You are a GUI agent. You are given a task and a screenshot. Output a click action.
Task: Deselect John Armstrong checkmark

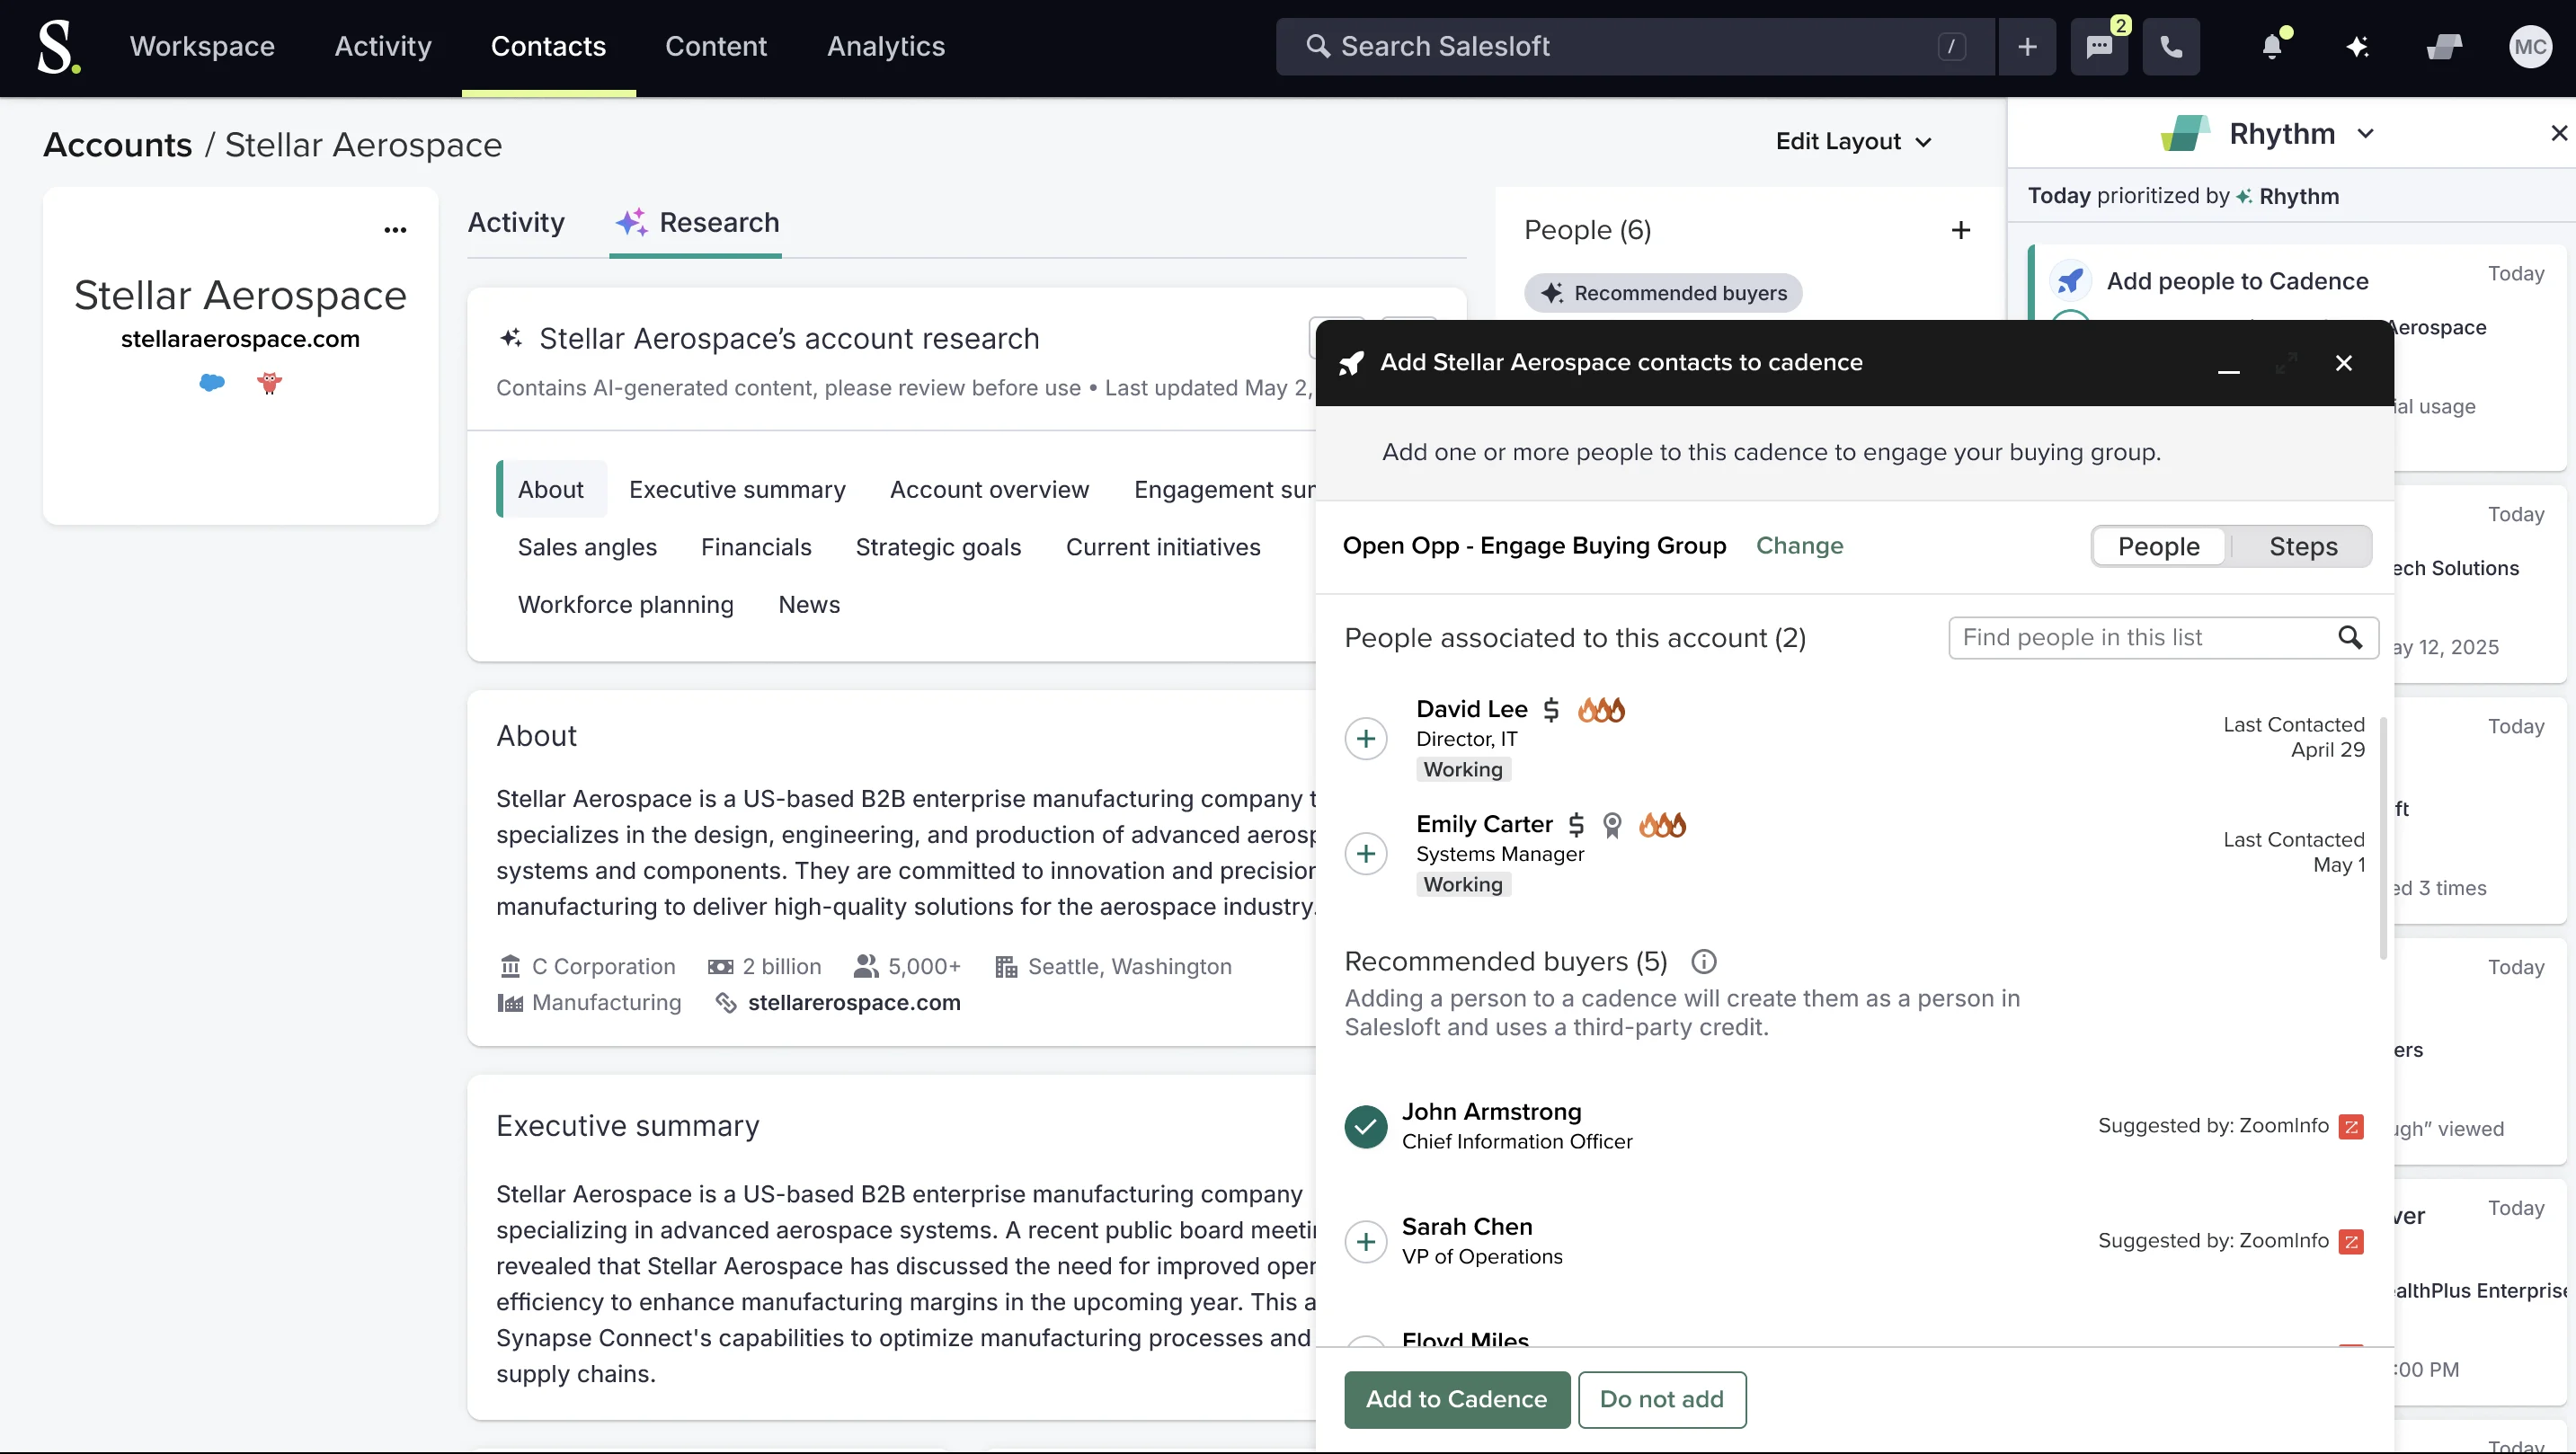point(1366,1126)
